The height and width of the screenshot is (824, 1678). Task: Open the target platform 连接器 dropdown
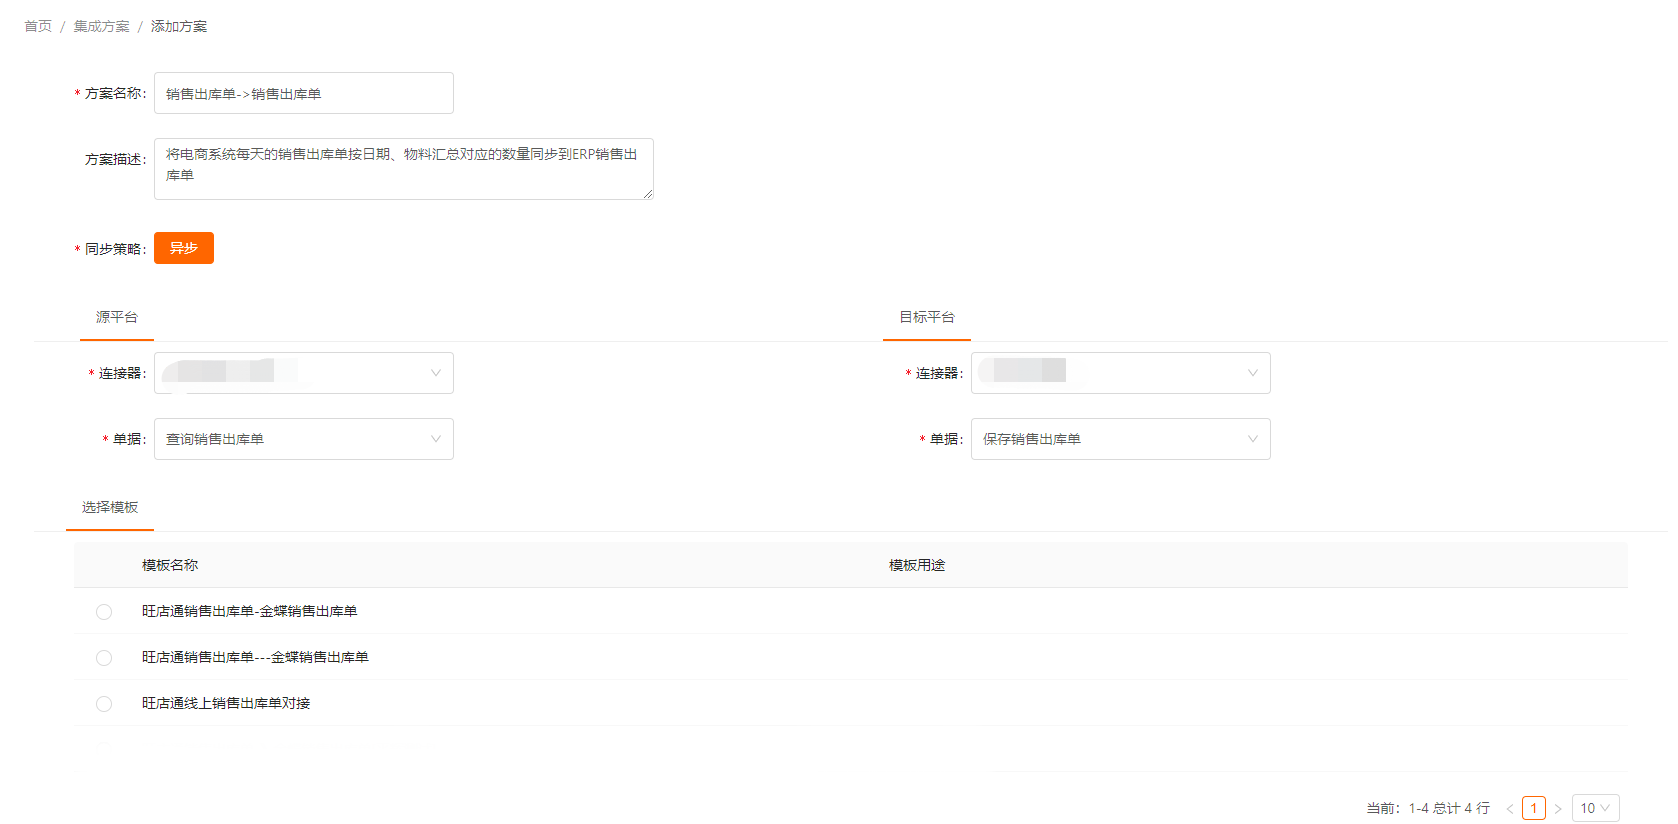1120,373
